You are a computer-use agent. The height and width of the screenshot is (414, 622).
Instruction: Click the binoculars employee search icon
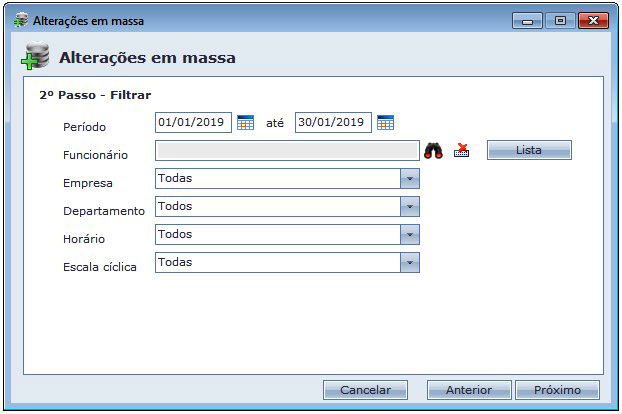(x=433, y=151)
